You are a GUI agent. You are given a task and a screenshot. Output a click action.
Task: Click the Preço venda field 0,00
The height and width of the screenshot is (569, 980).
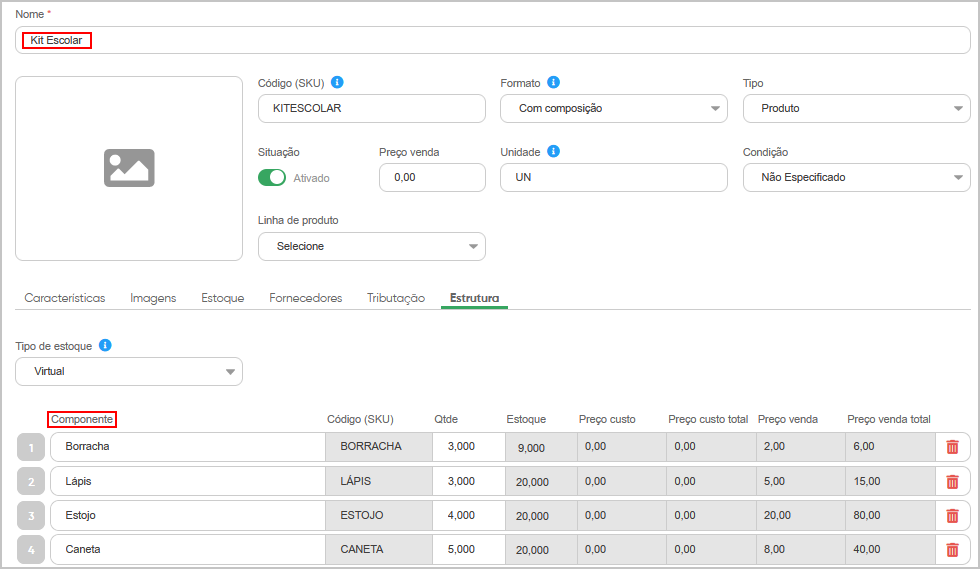coord(432,178)
